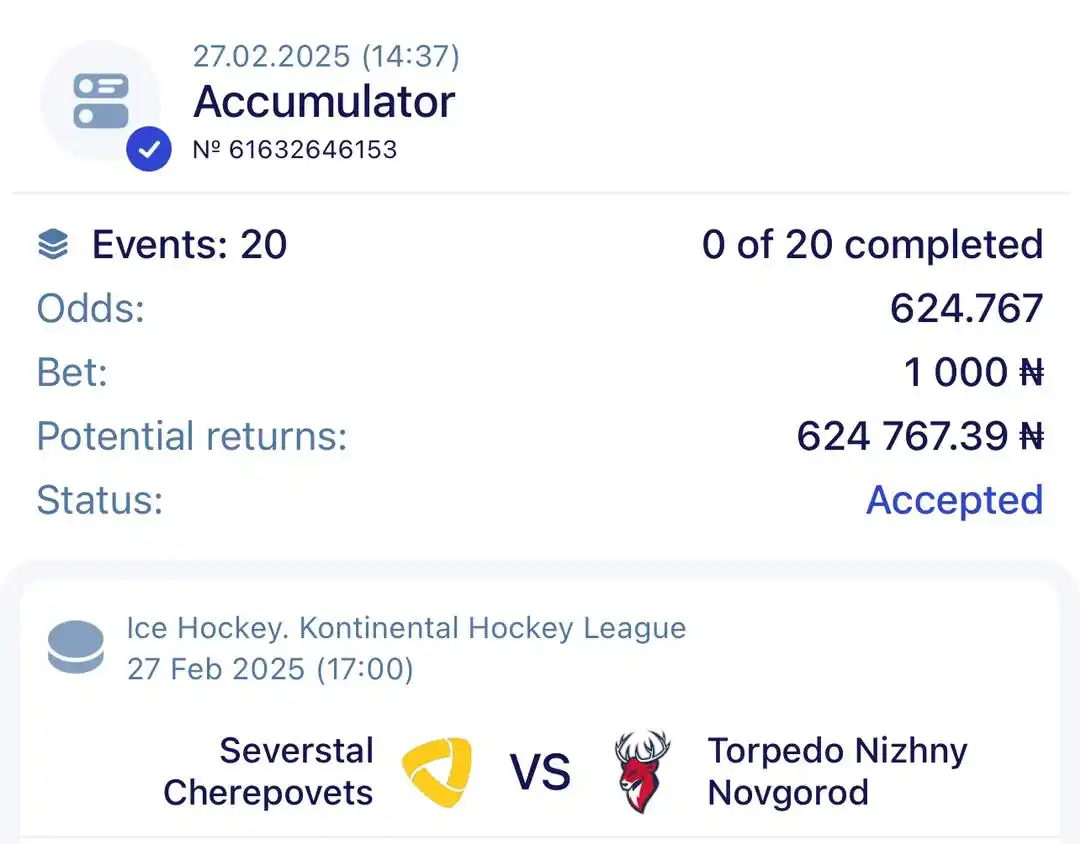Open the Kontinental Hockey League label
The height and width of the screenshot is (844, 1080).
[x=492, y=628]
